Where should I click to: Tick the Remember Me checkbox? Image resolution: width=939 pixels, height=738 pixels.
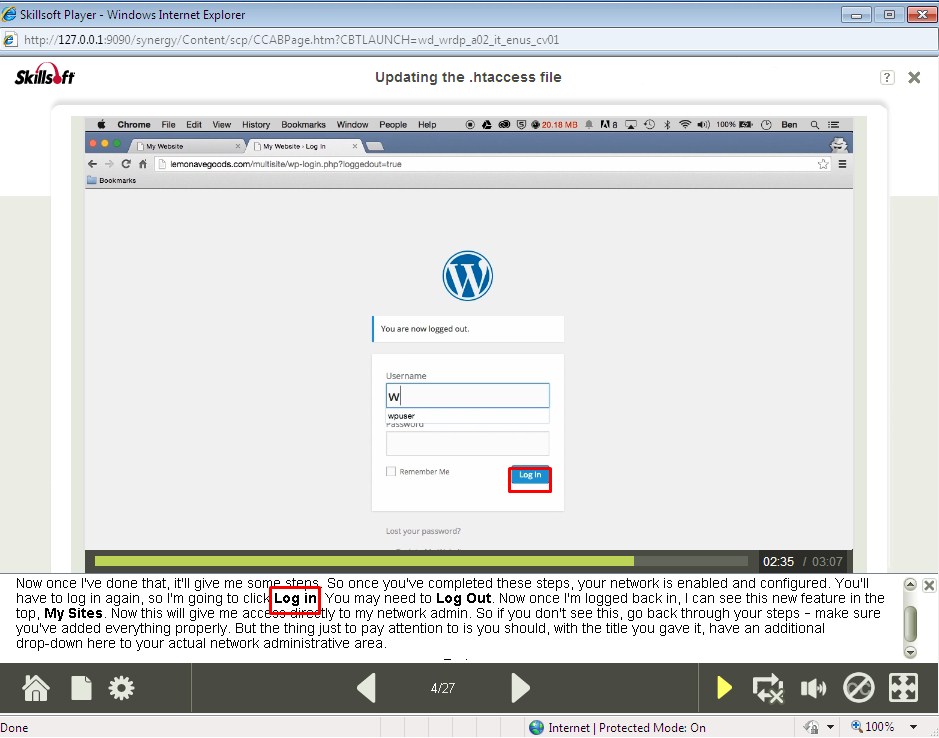coord(391,471)
